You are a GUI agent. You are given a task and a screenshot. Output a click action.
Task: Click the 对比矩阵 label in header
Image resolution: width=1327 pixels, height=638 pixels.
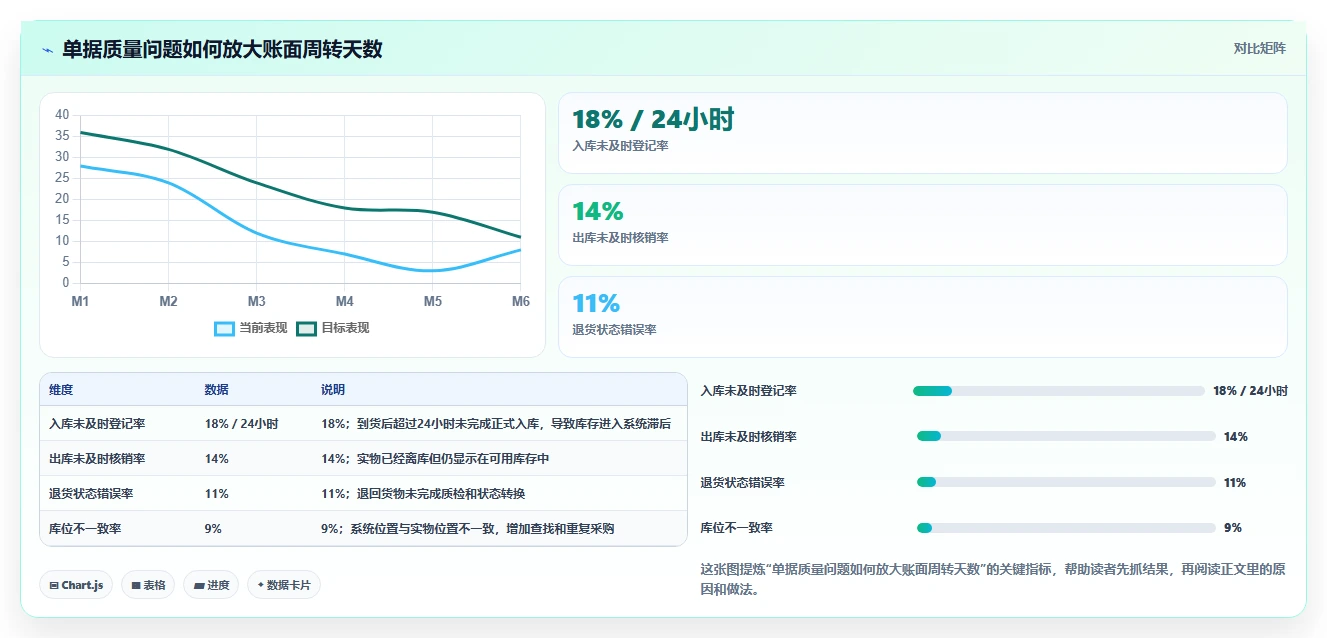1259,48
